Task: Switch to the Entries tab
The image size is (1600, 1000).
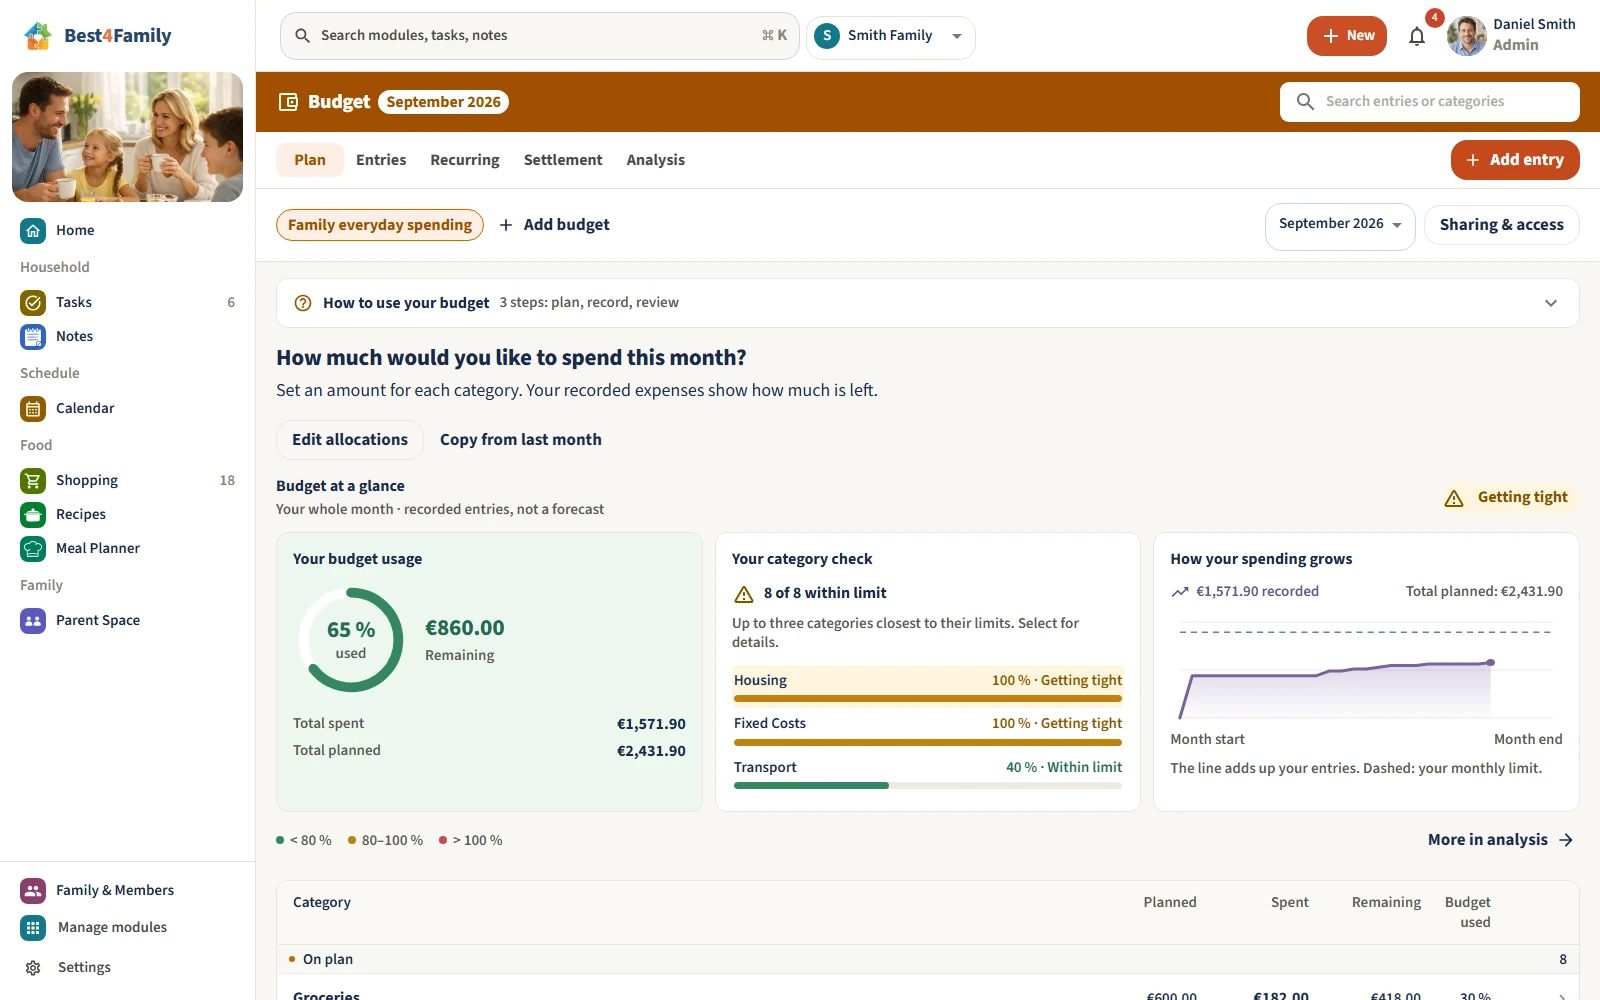Action: pos(381,160)
